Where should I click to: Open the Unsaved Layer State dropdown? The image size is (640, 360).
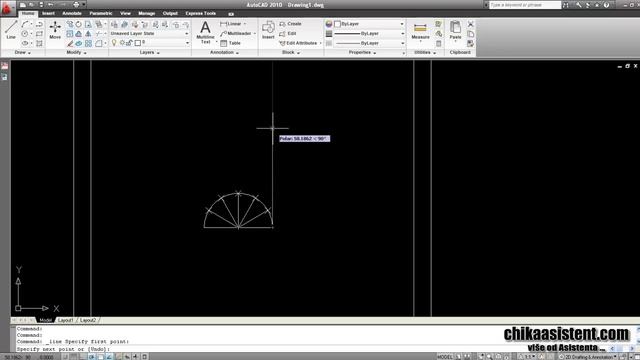click(x=149, y=33)
